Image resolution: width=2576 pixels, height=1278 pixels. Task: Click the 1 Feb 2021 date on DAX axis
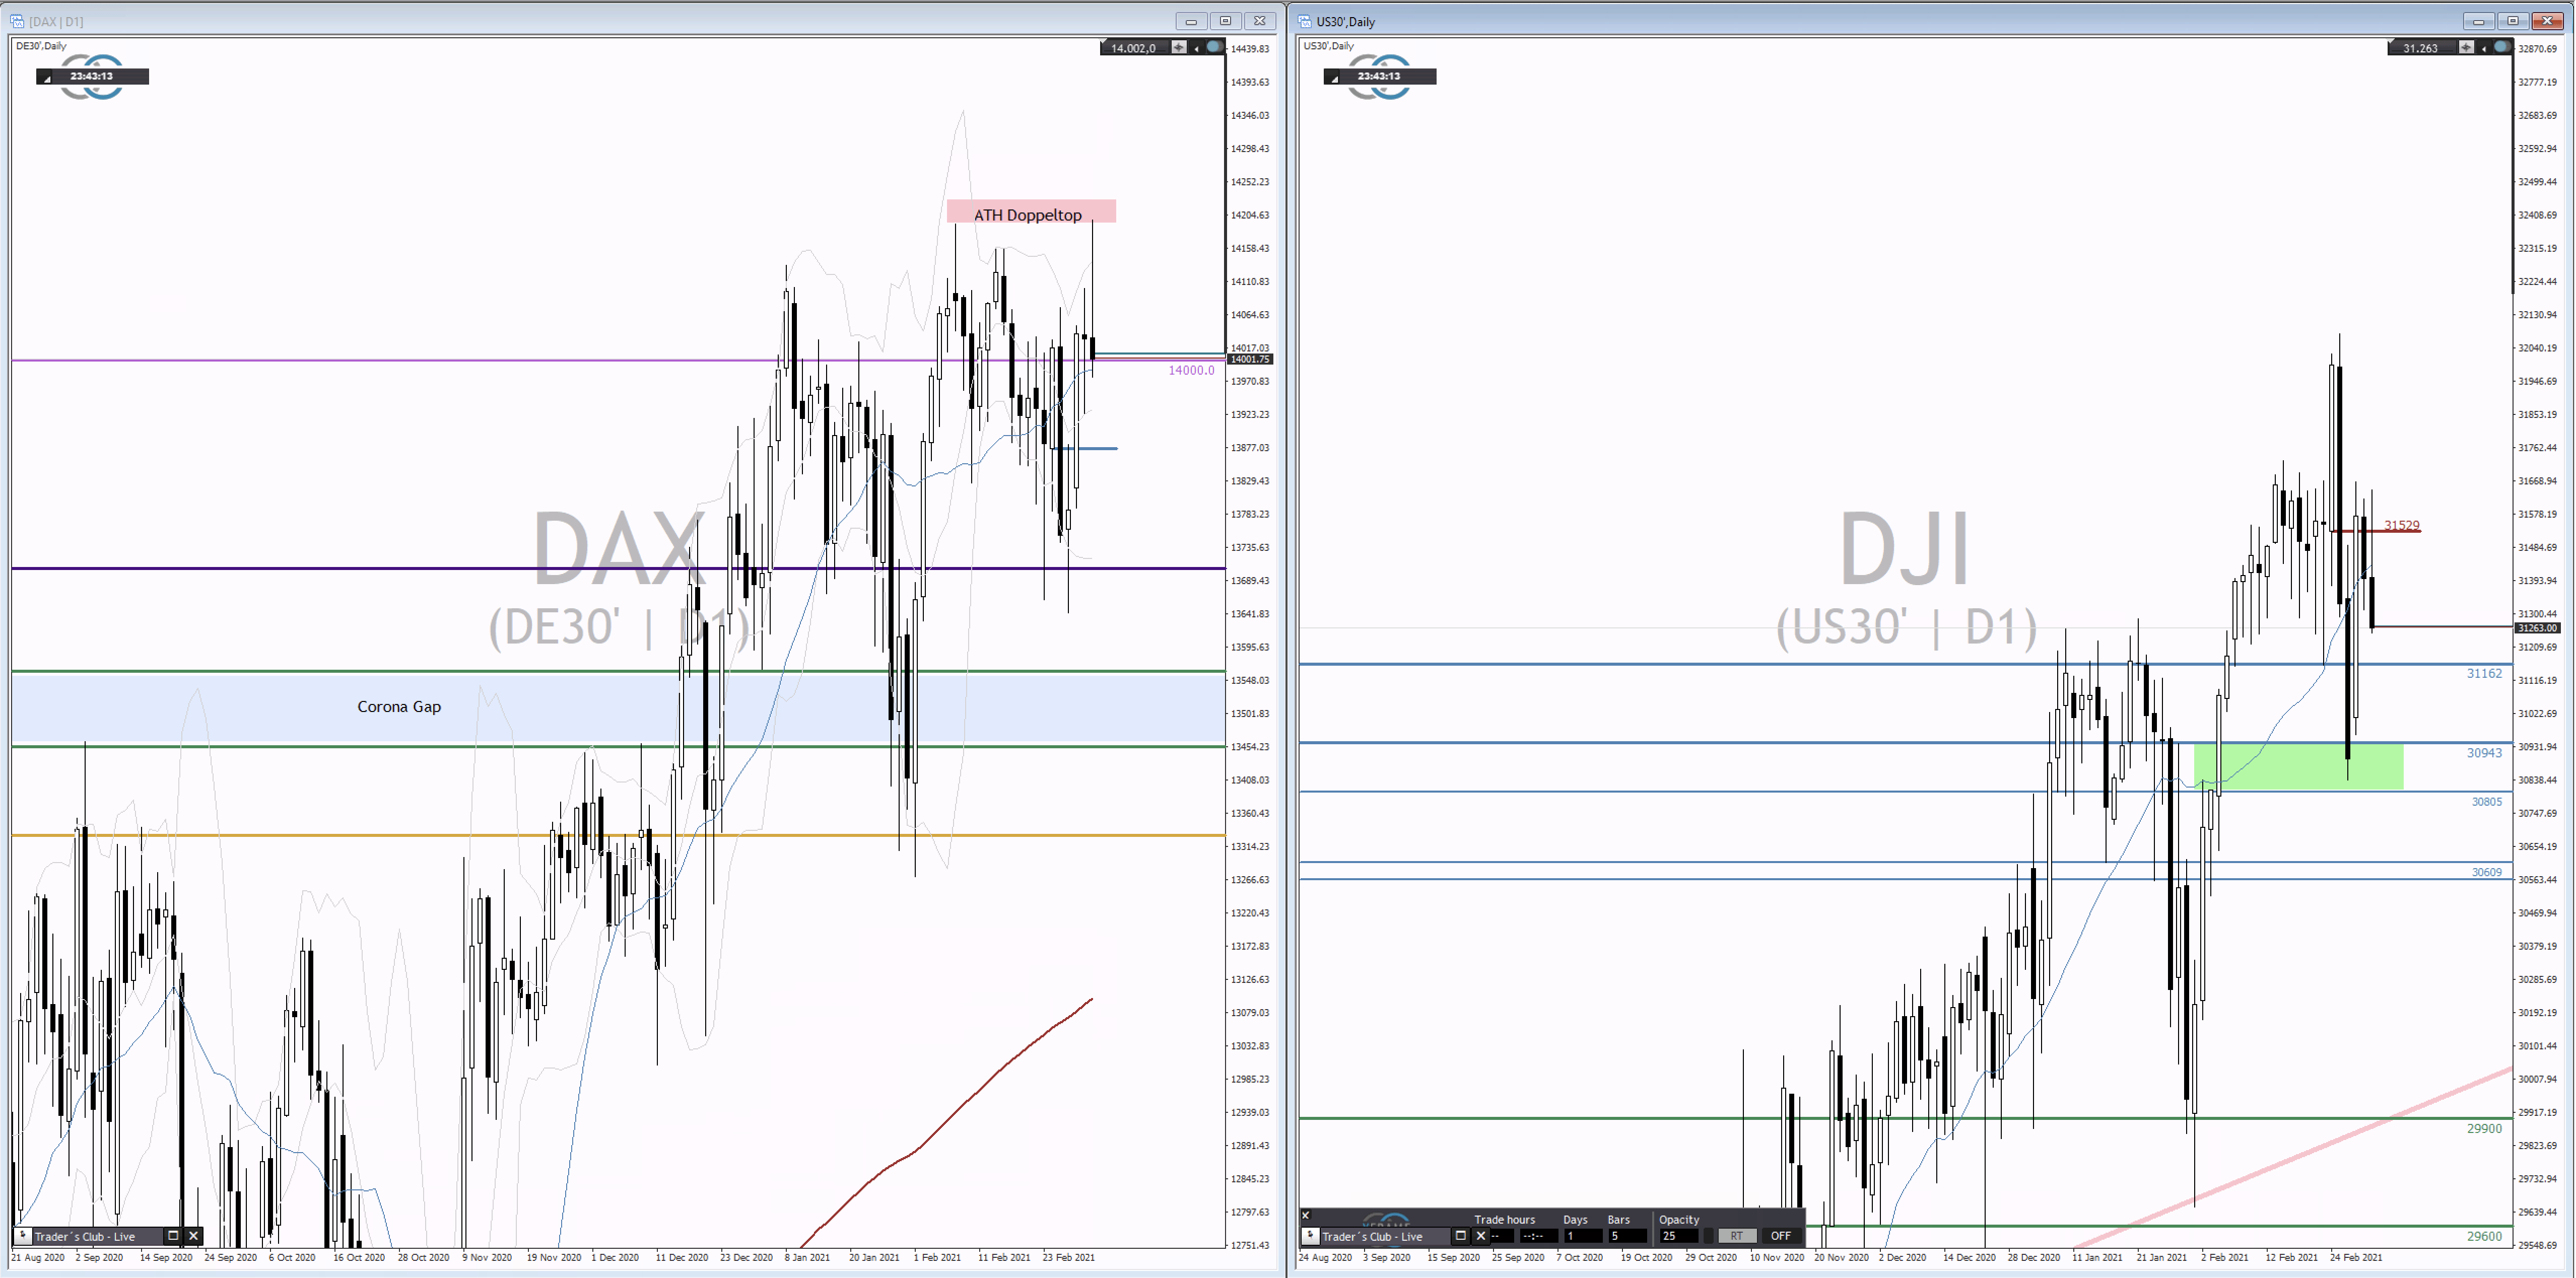point(937,1257)
